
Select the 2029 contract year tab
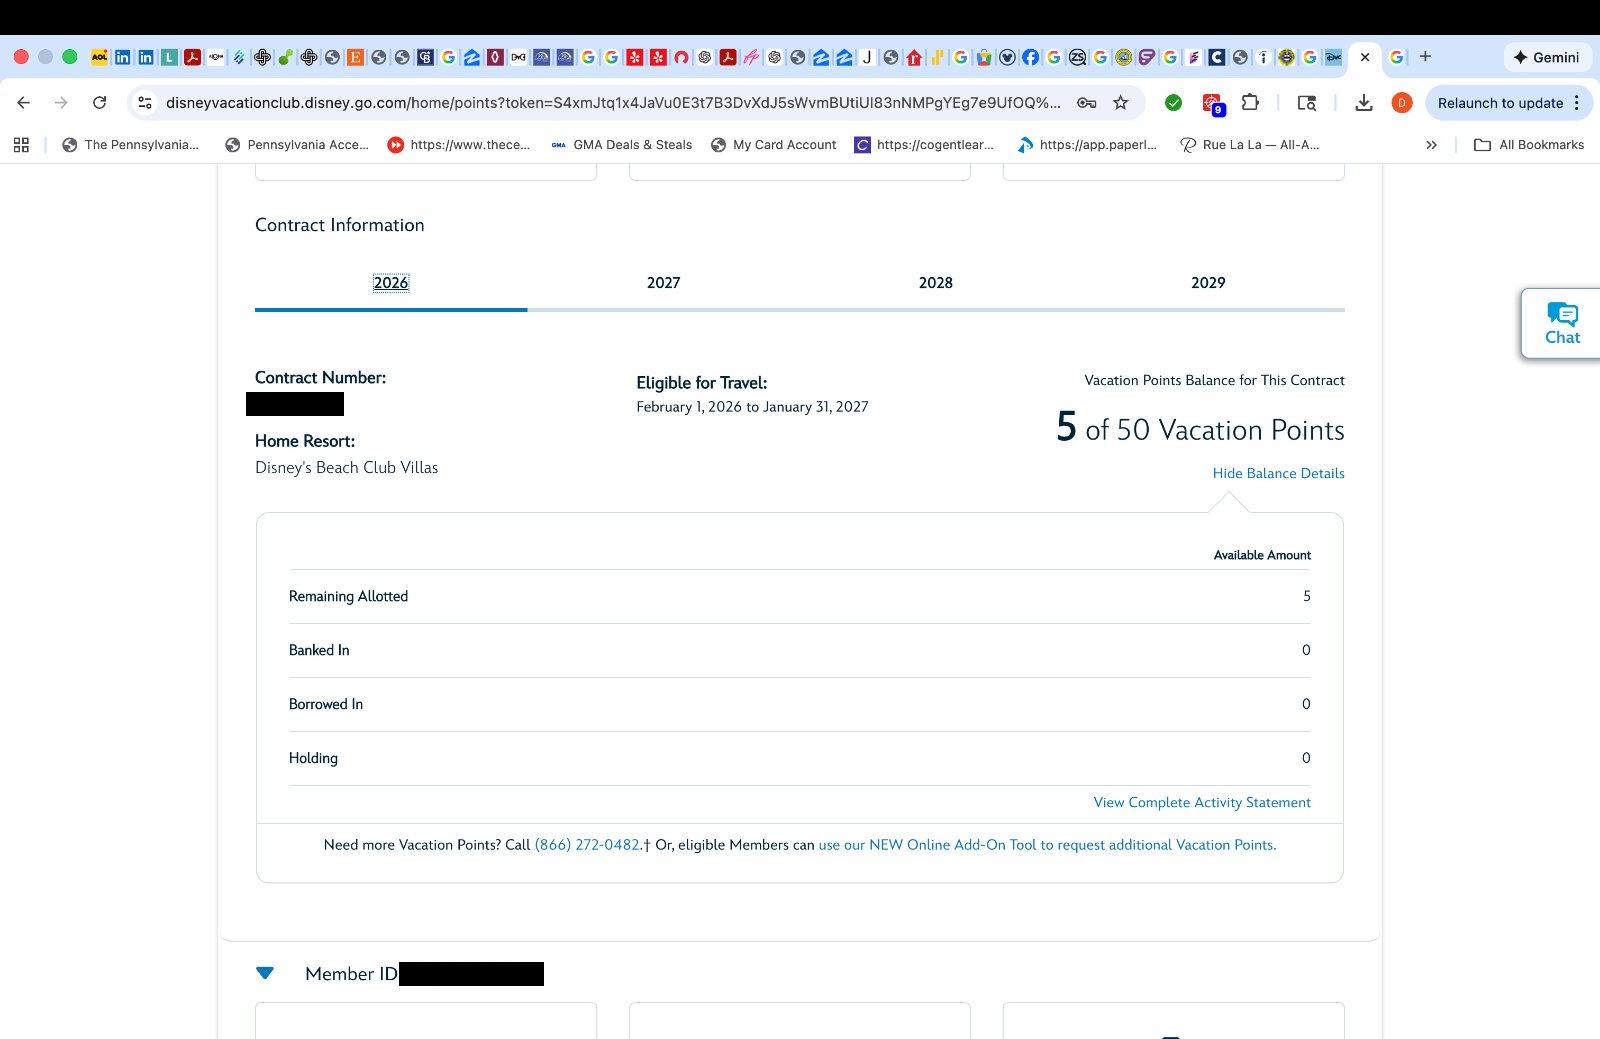point(1207,283)
